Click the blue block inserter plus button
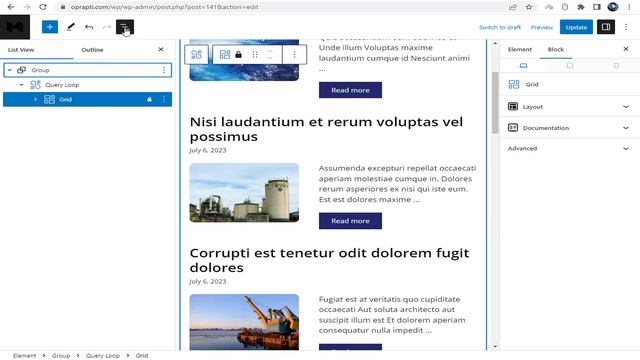The image size is (640, 360). [50, 27]
